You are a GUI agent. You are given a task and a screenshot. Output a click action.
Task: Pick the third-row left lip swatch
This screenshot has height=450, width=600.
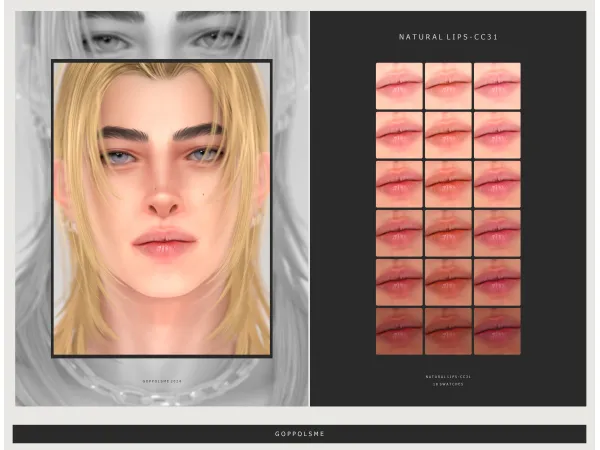(x=399, y=184)
